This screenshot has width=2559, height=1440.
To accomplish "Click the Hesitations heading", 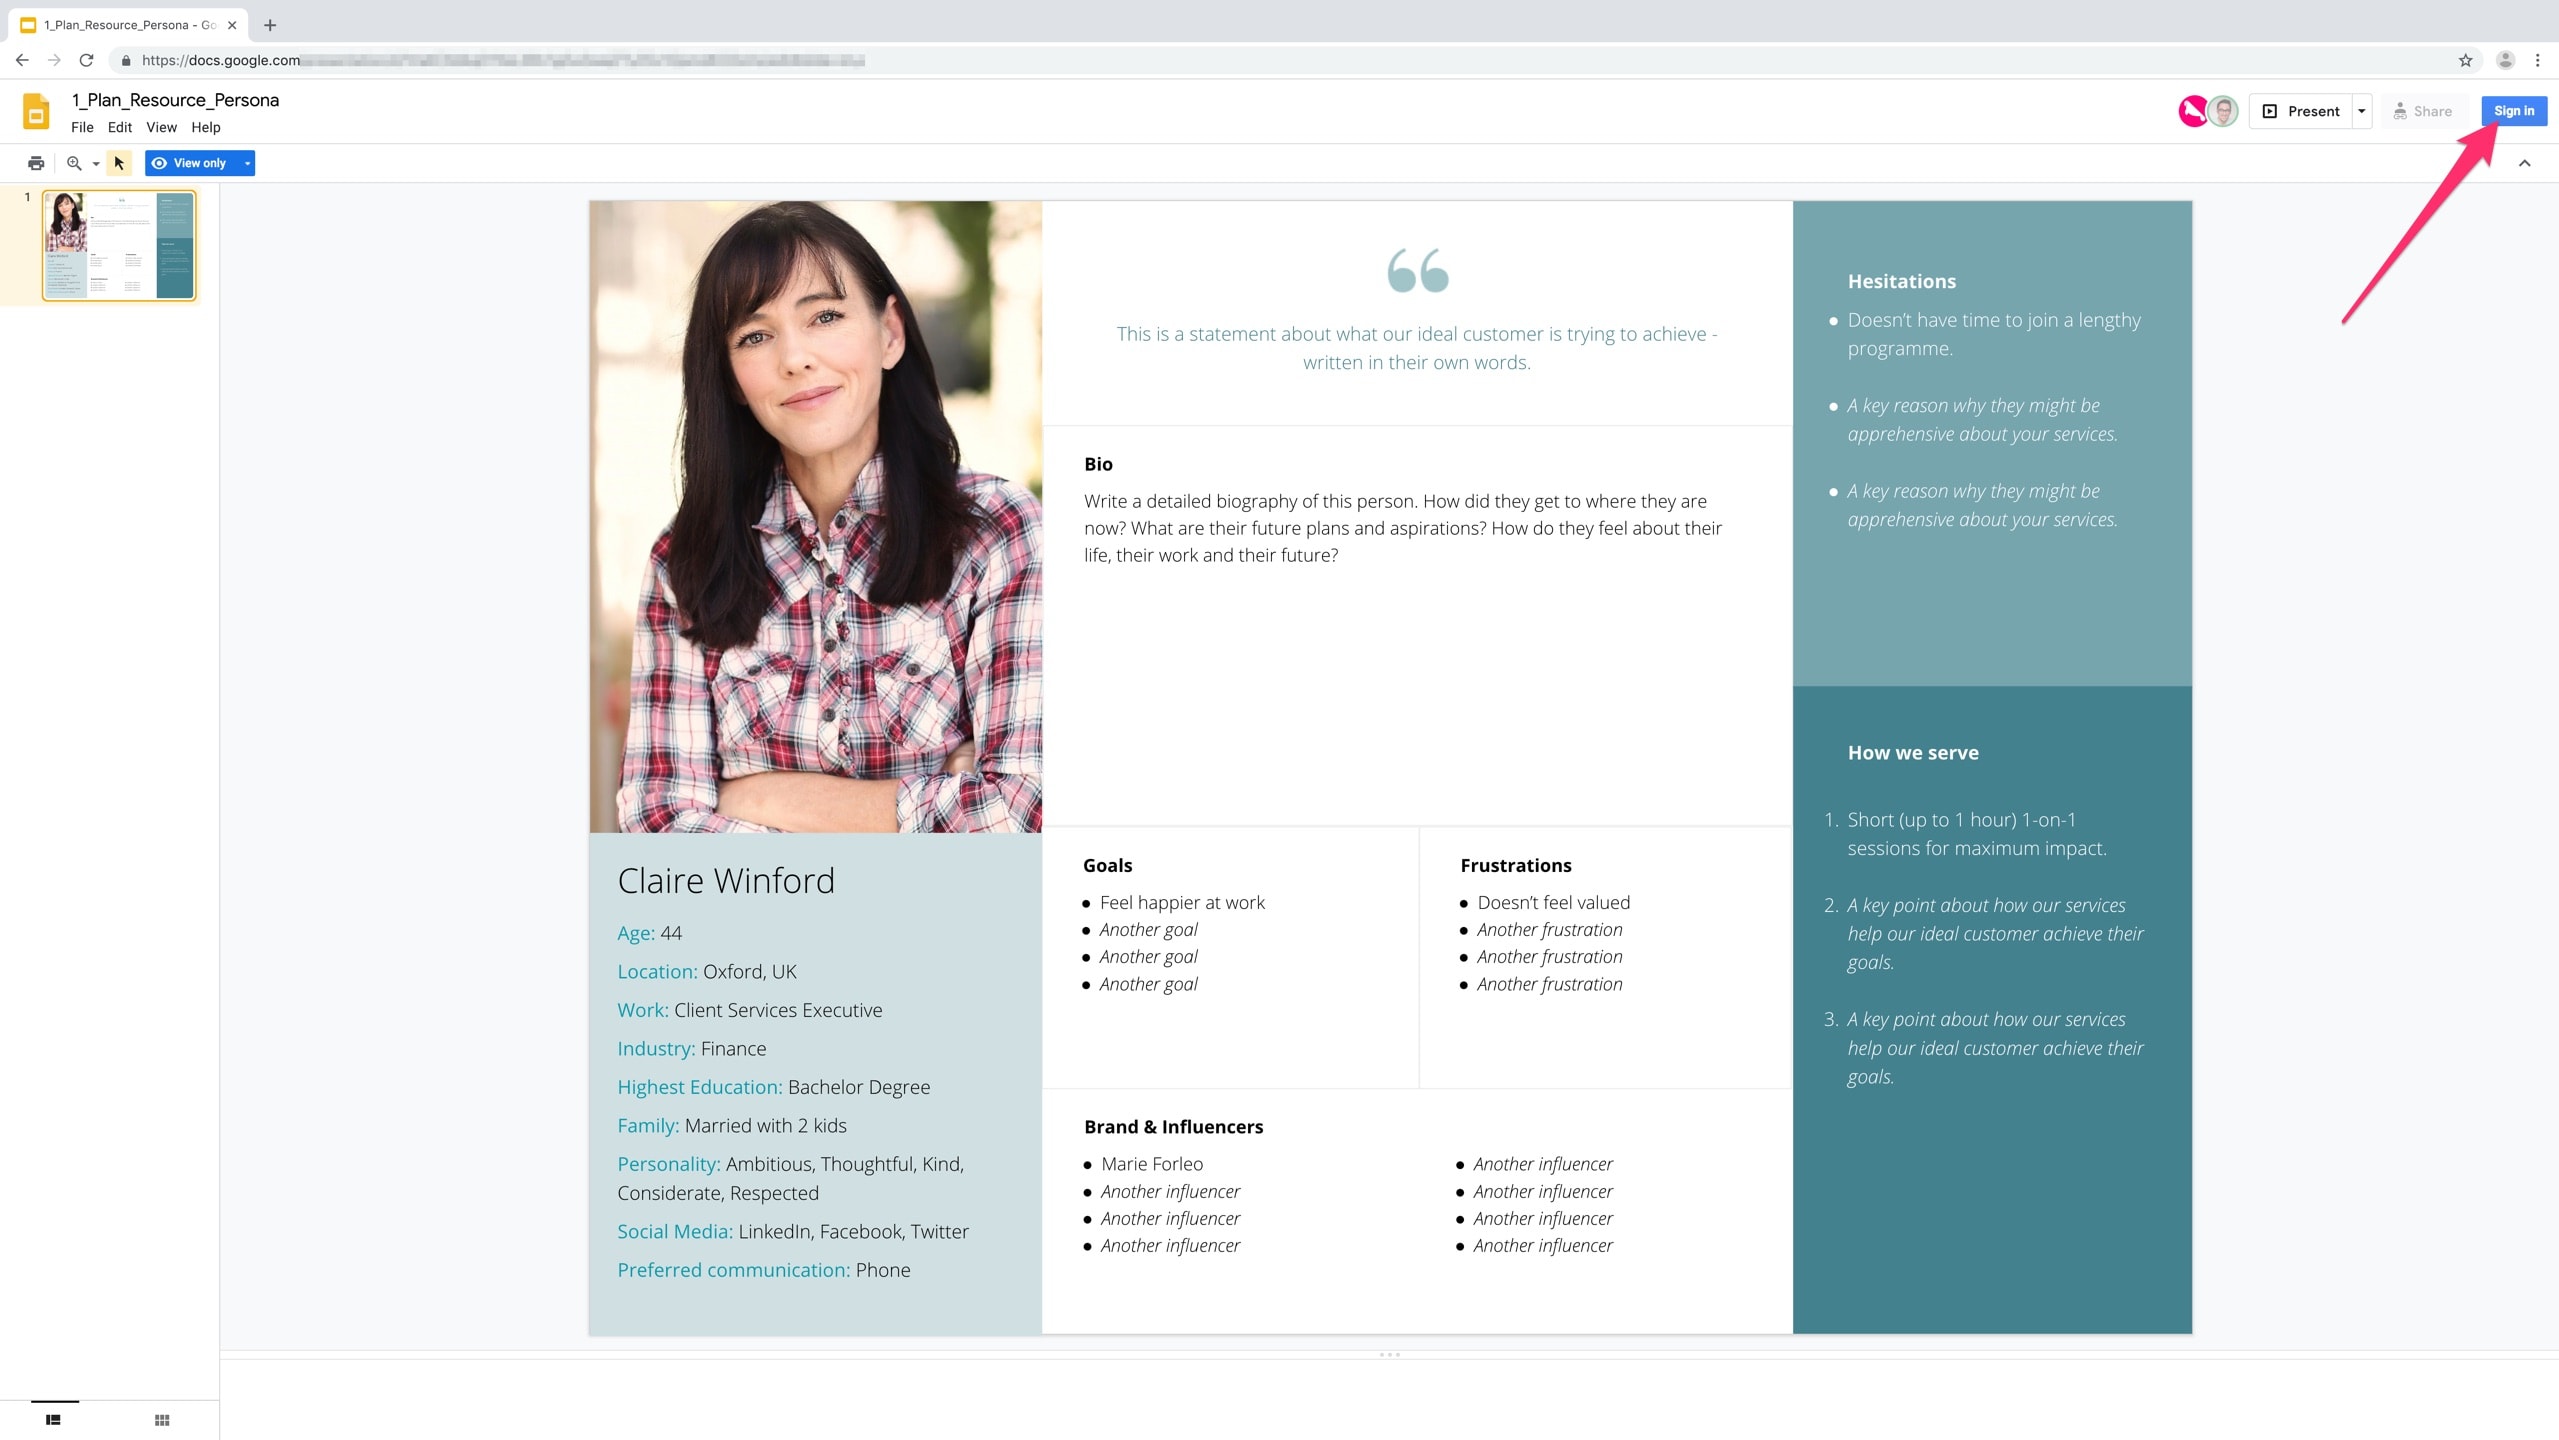I will coord(1901,281).
